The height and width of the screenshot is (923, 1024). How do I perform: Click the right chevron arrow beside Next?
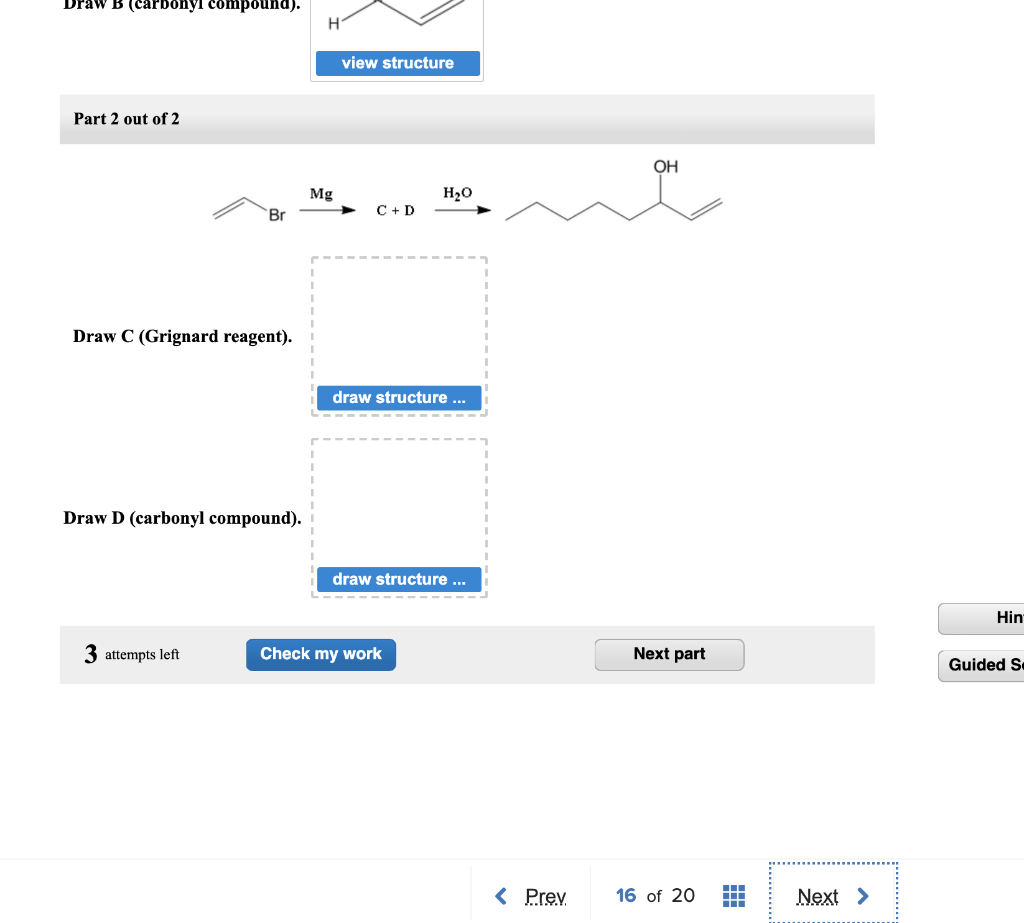tap(862, 896)
